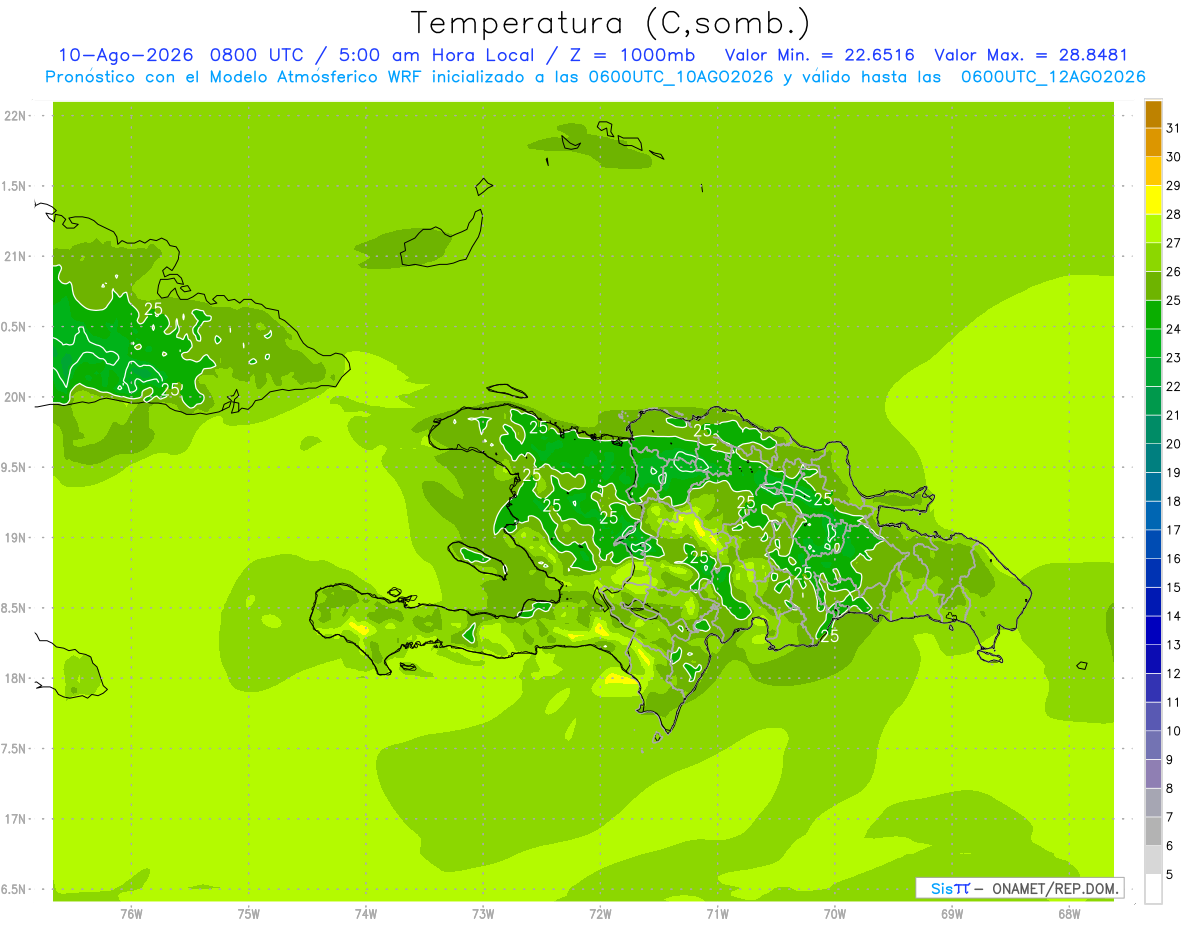The width and height of the screenshot is (1200, 927).
Task: Click the green 24 degree legend swatch
Action: click(1153, 315)
